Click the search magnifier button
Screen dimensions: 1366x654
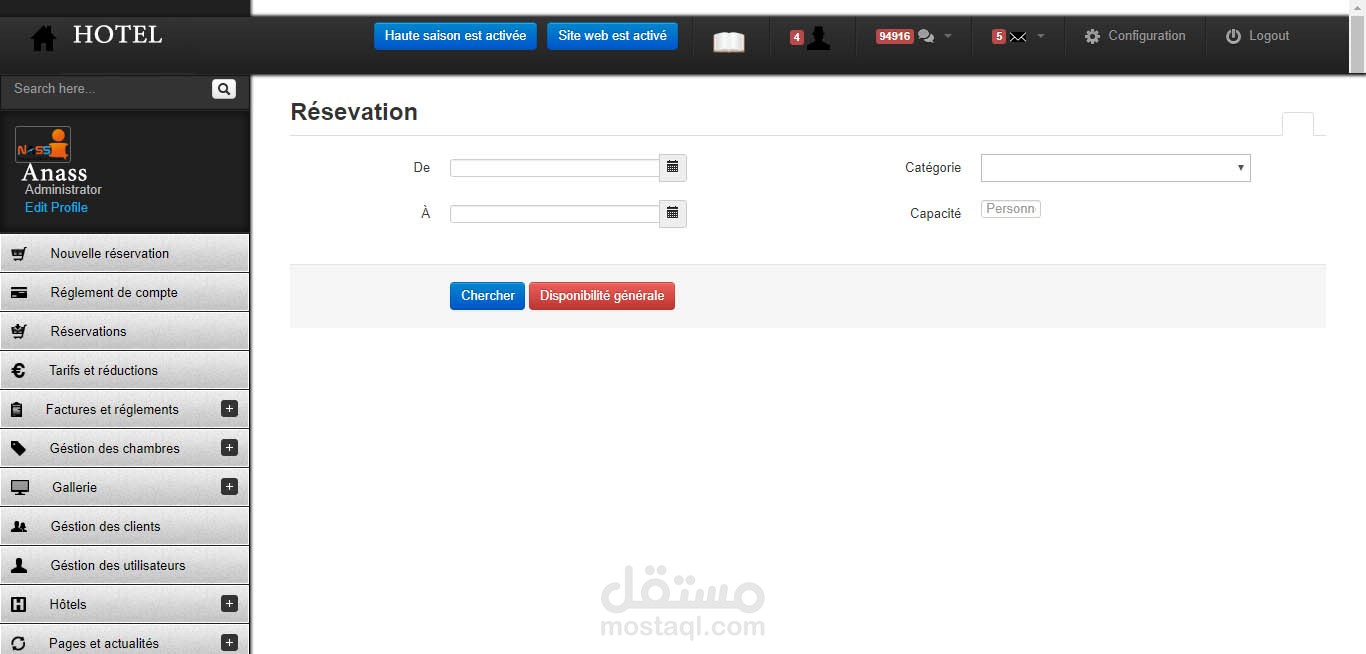pyautogui.click(x=224, y=89)
